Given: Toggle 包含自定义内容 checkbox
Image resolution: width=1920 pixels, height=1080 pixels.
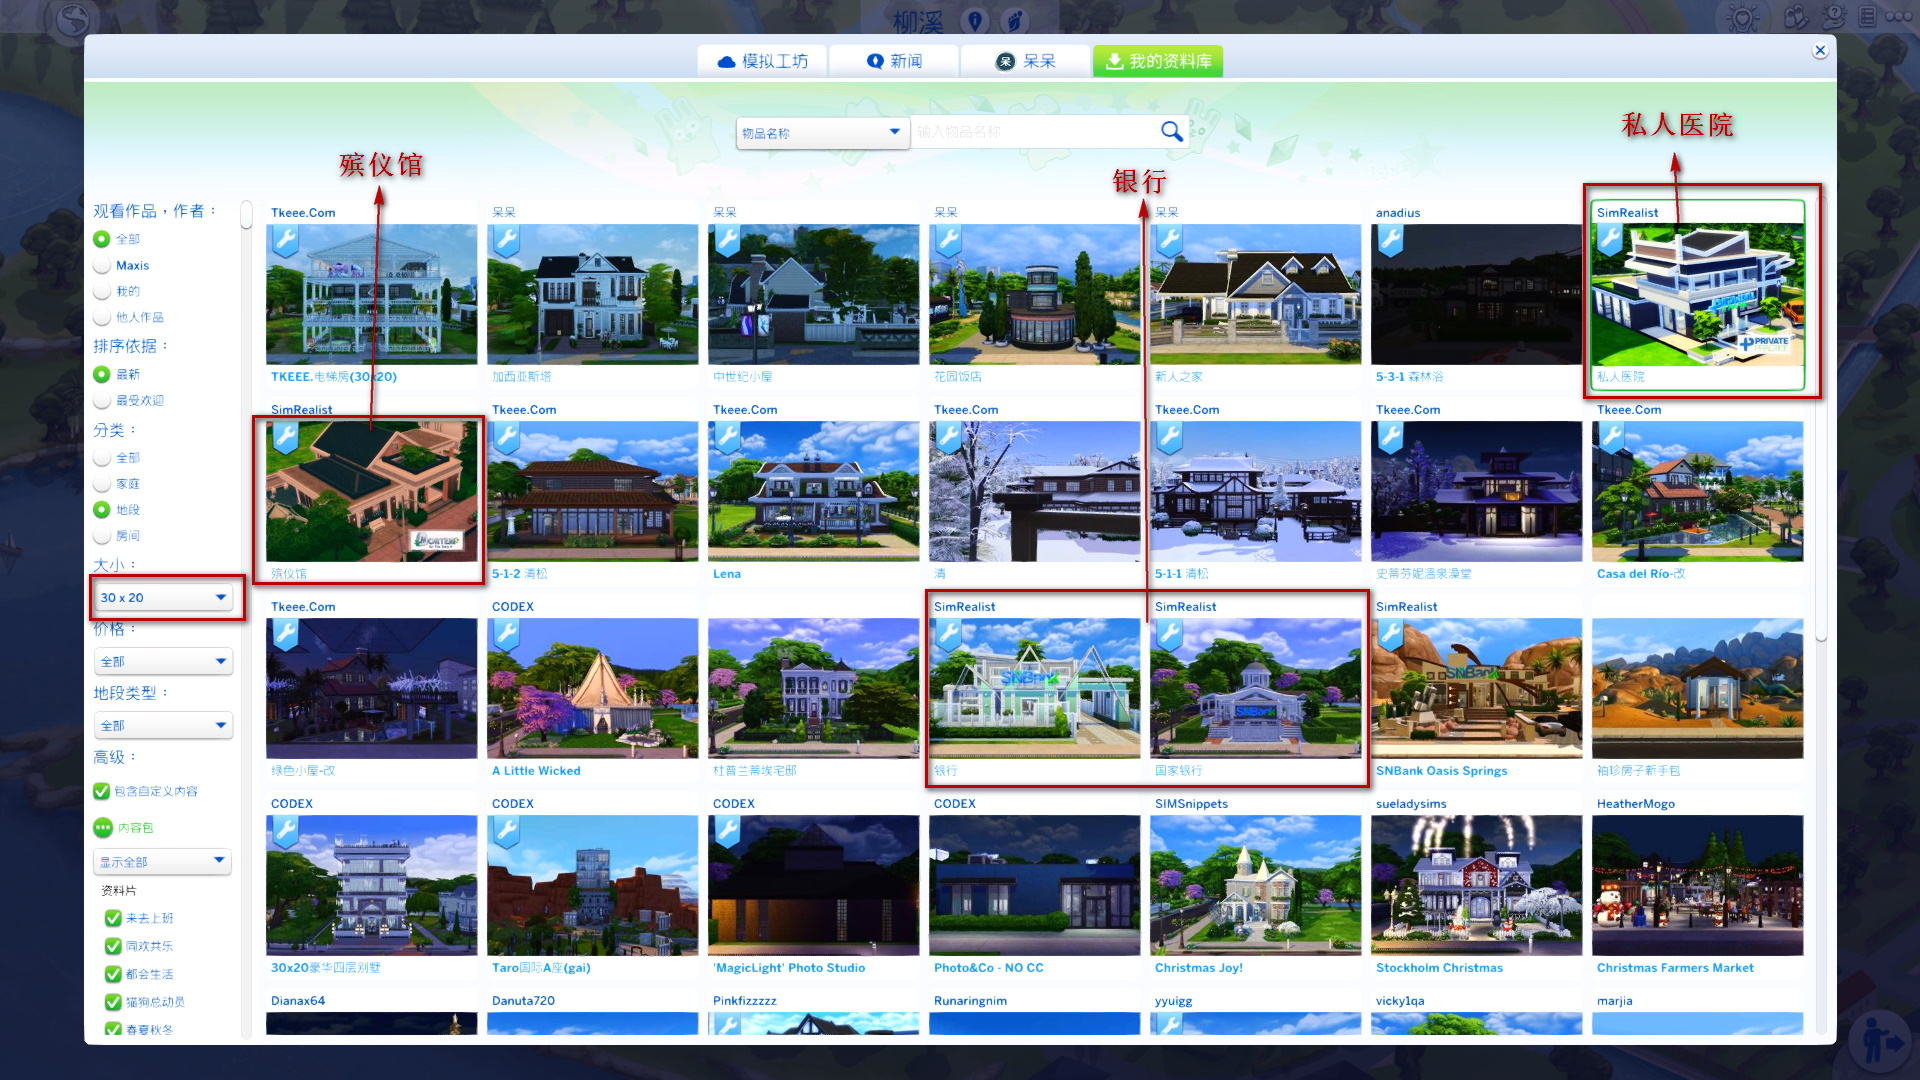Looking at the screenshot, I should point(101,791).
